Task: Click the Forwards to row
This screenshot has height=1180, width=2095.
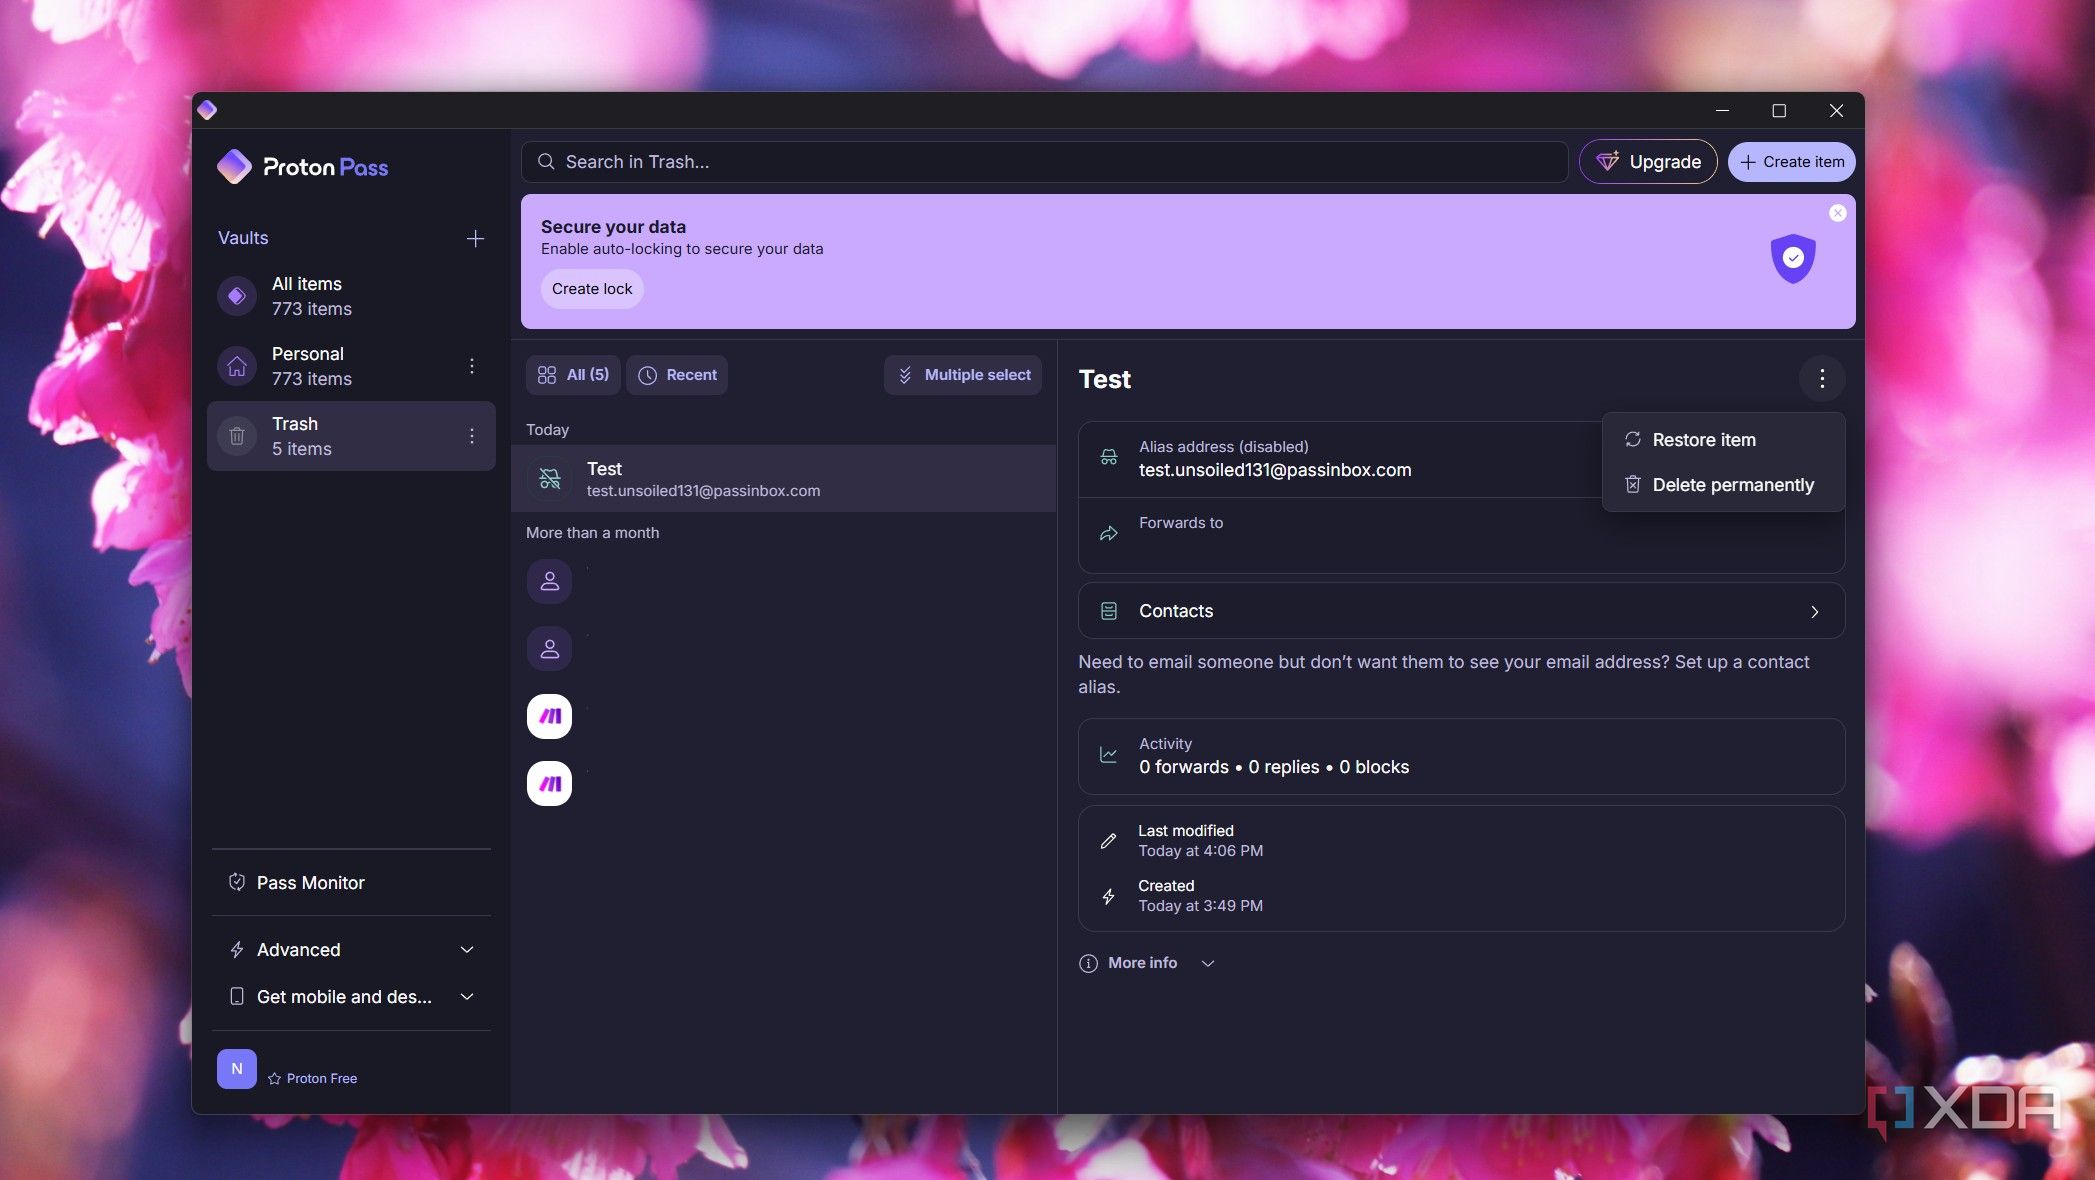Action: (x=1461, y=535)
